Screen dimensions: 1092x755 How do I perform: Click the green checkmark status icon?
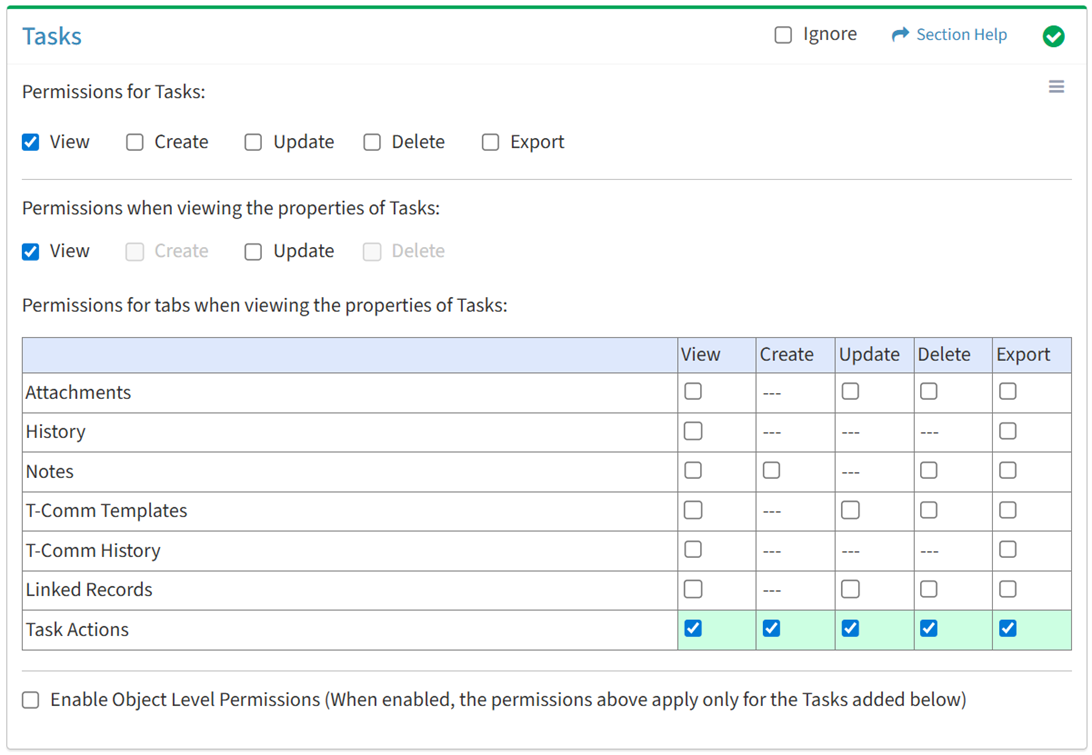point(1053,36)
